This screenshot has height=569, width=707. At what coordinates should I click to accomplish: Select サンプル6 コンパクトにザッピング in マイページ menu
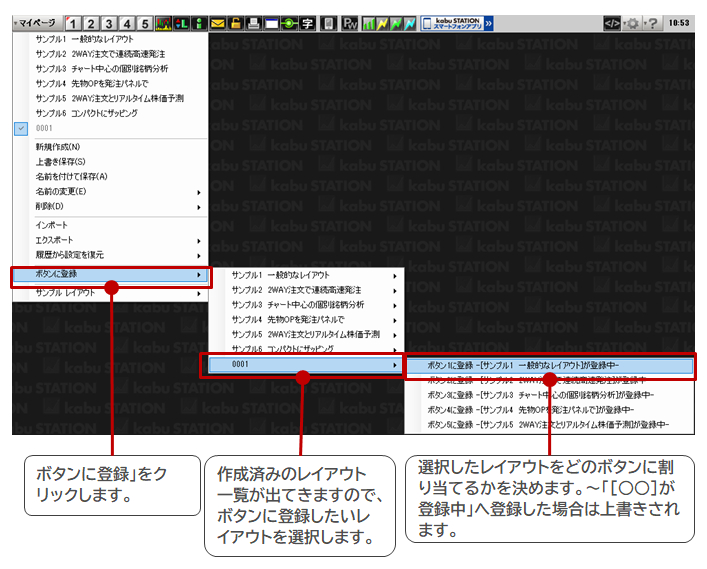[x=111, y=113]
